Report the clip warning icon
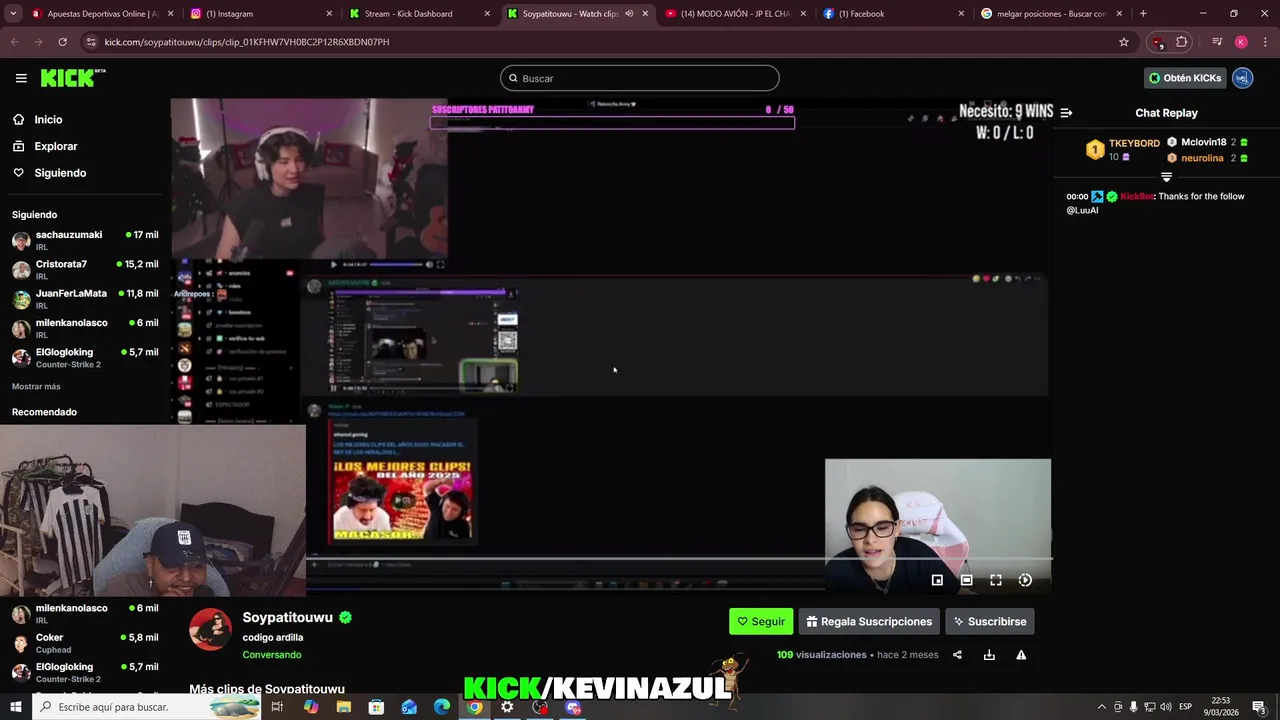Image resolution: width=1280 pixels, height=720 pixels. coord(1021,655)
